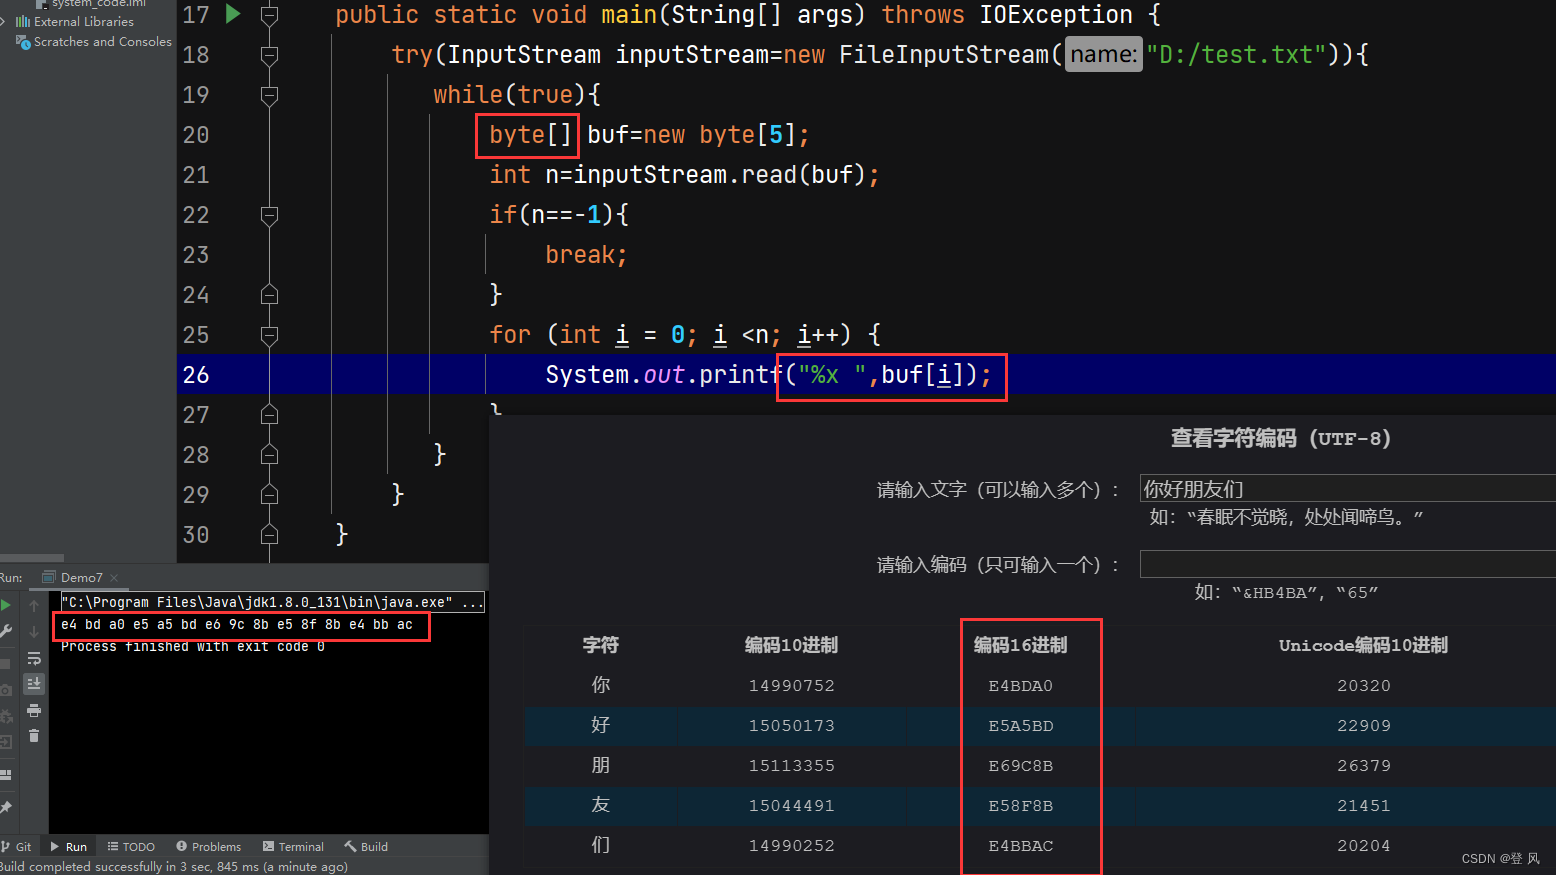This screenshot has width=1556, height=875.
Task: Click the External Libraries bar-chart icon
Action: tap(23, 21)
